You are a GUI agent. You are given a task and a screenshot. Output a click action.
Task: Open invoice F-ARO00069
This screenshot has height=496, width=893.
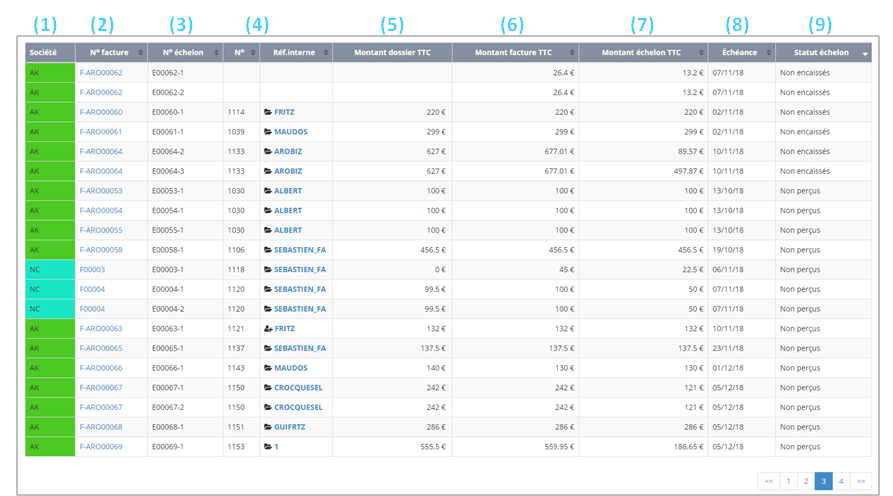point(101,446)
